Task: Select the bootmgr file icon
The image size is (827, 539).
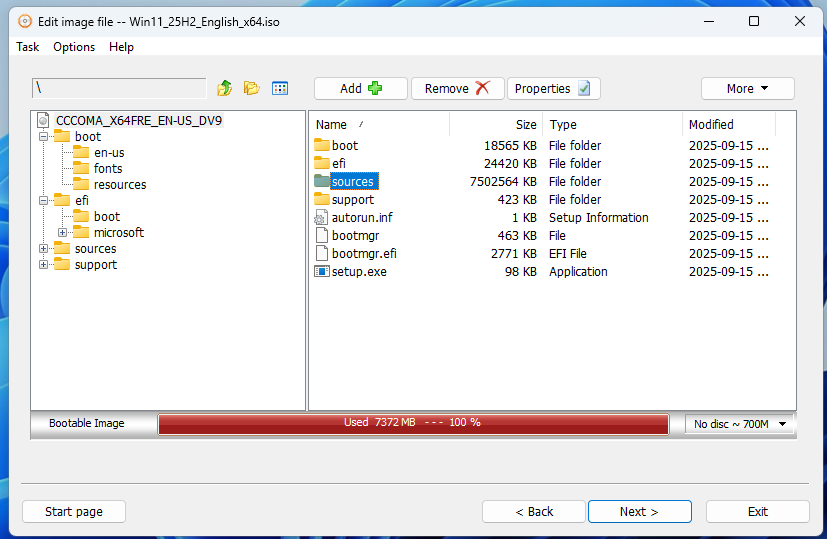Action: click(x=321, y=235)
